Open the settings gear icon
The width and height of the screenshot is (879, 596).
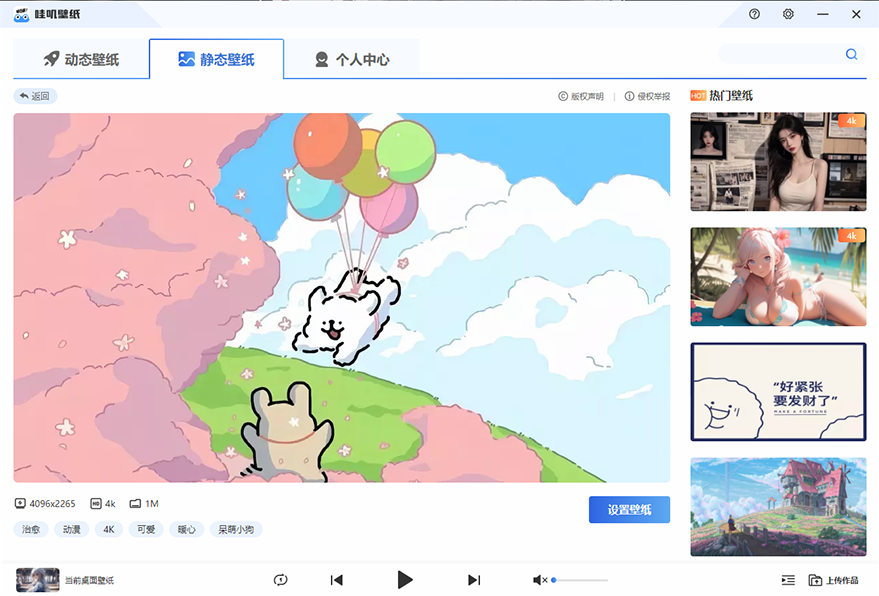click(788, 14)
